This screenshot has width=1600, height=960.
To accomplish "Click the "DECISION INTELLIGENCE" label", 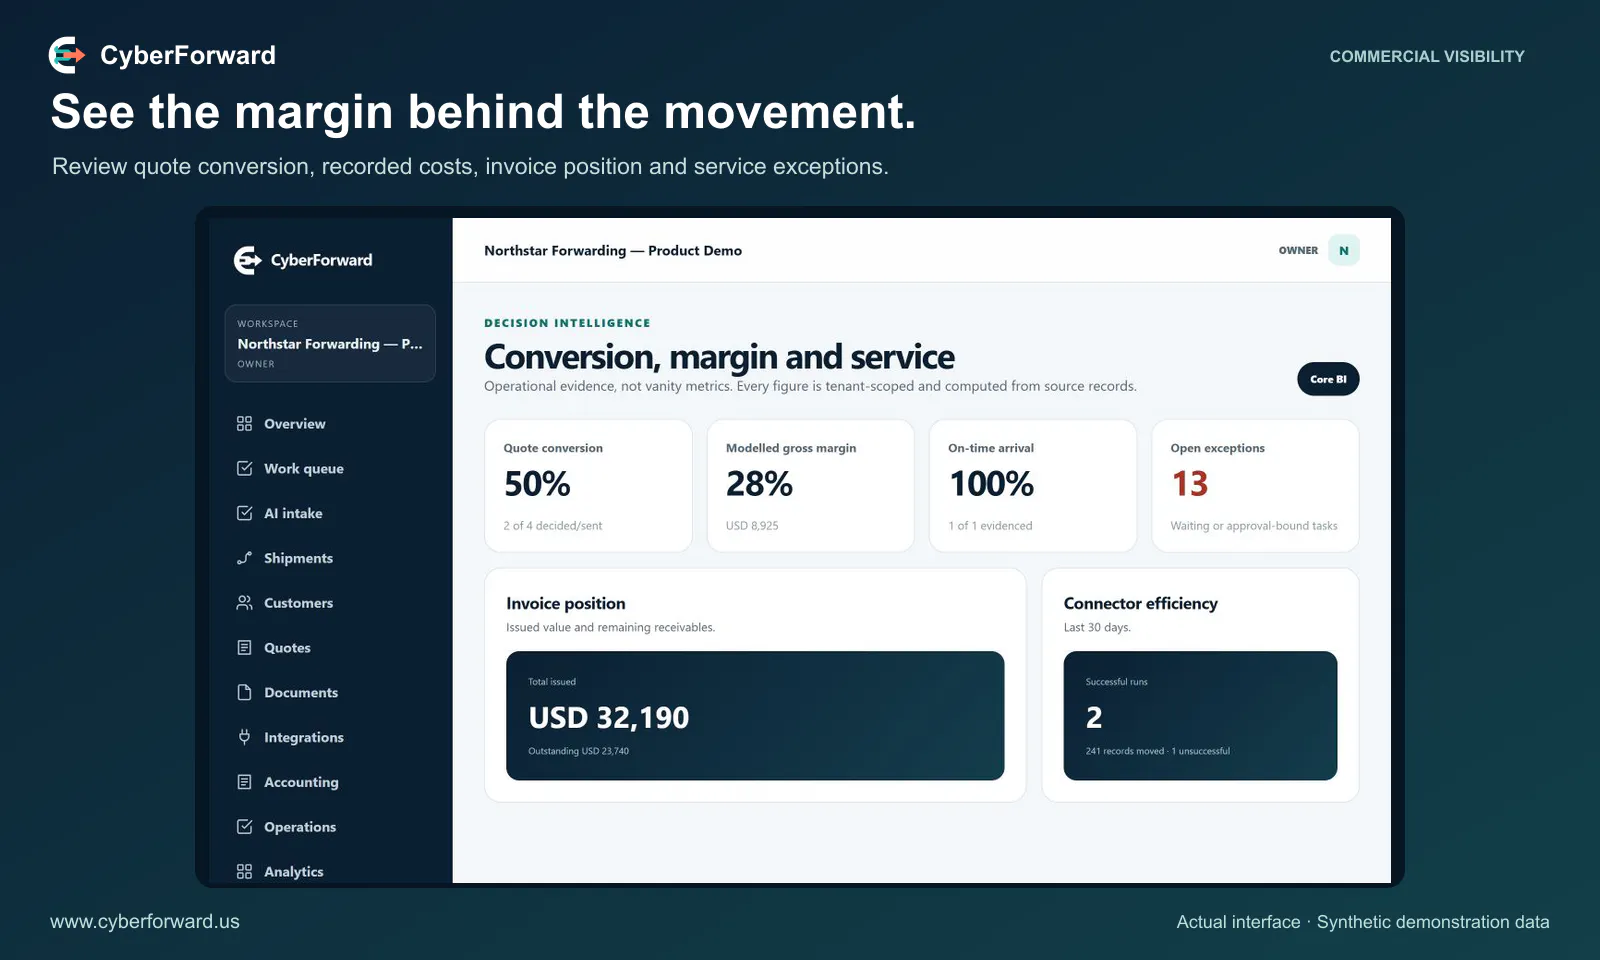I will coord(567,323).
